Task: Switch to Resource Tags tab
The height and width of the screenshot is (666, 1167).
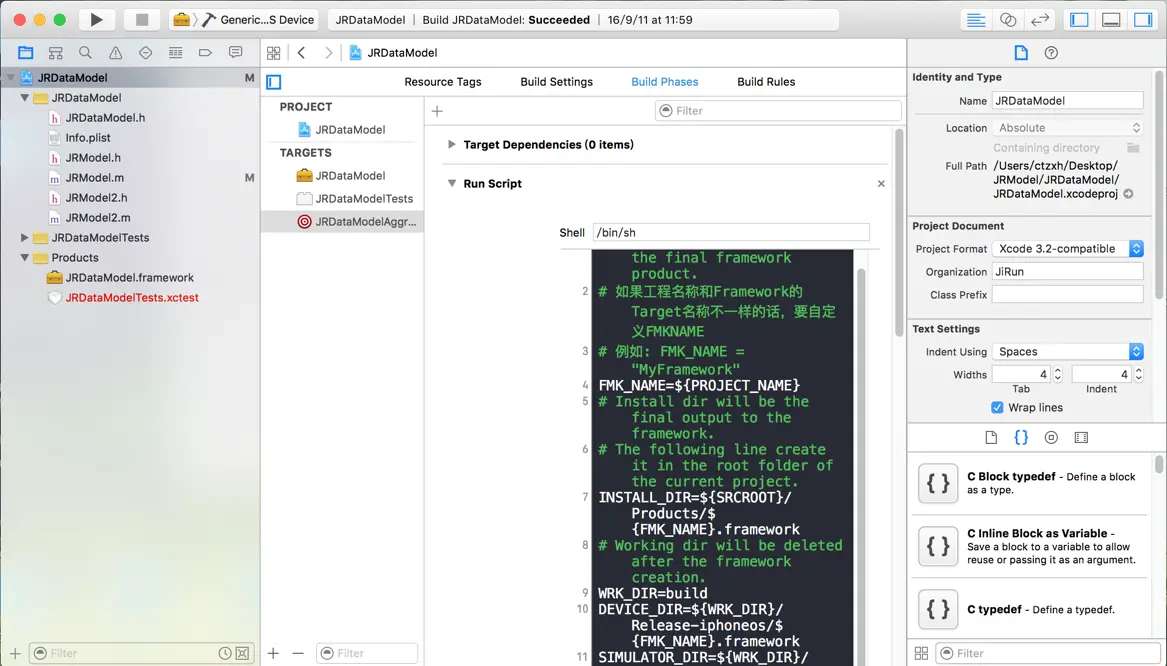Action: (443, 82)
